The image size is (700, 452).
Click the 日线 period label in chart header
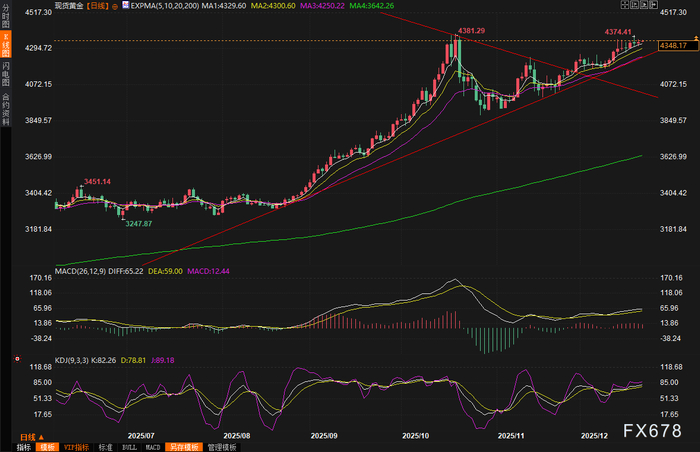[100, 6]
